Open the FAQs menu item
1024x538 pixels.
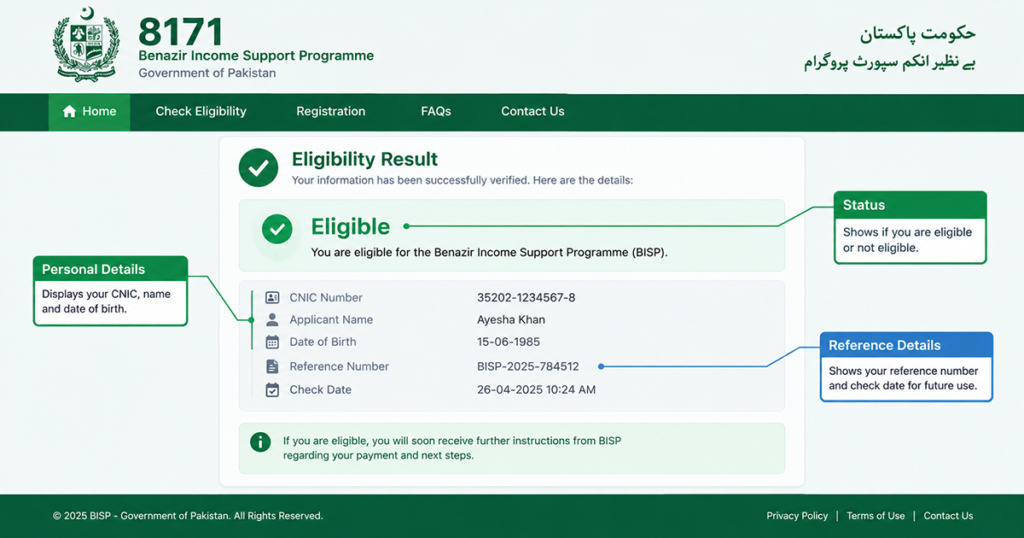[436, 112]
